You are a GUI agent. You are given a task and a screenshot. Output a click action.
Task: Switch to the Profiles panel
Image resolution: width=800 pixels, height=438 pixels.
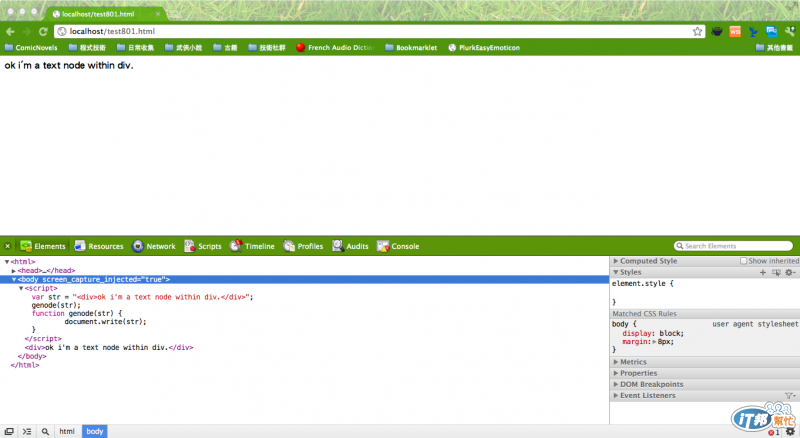tap(303, 246)
